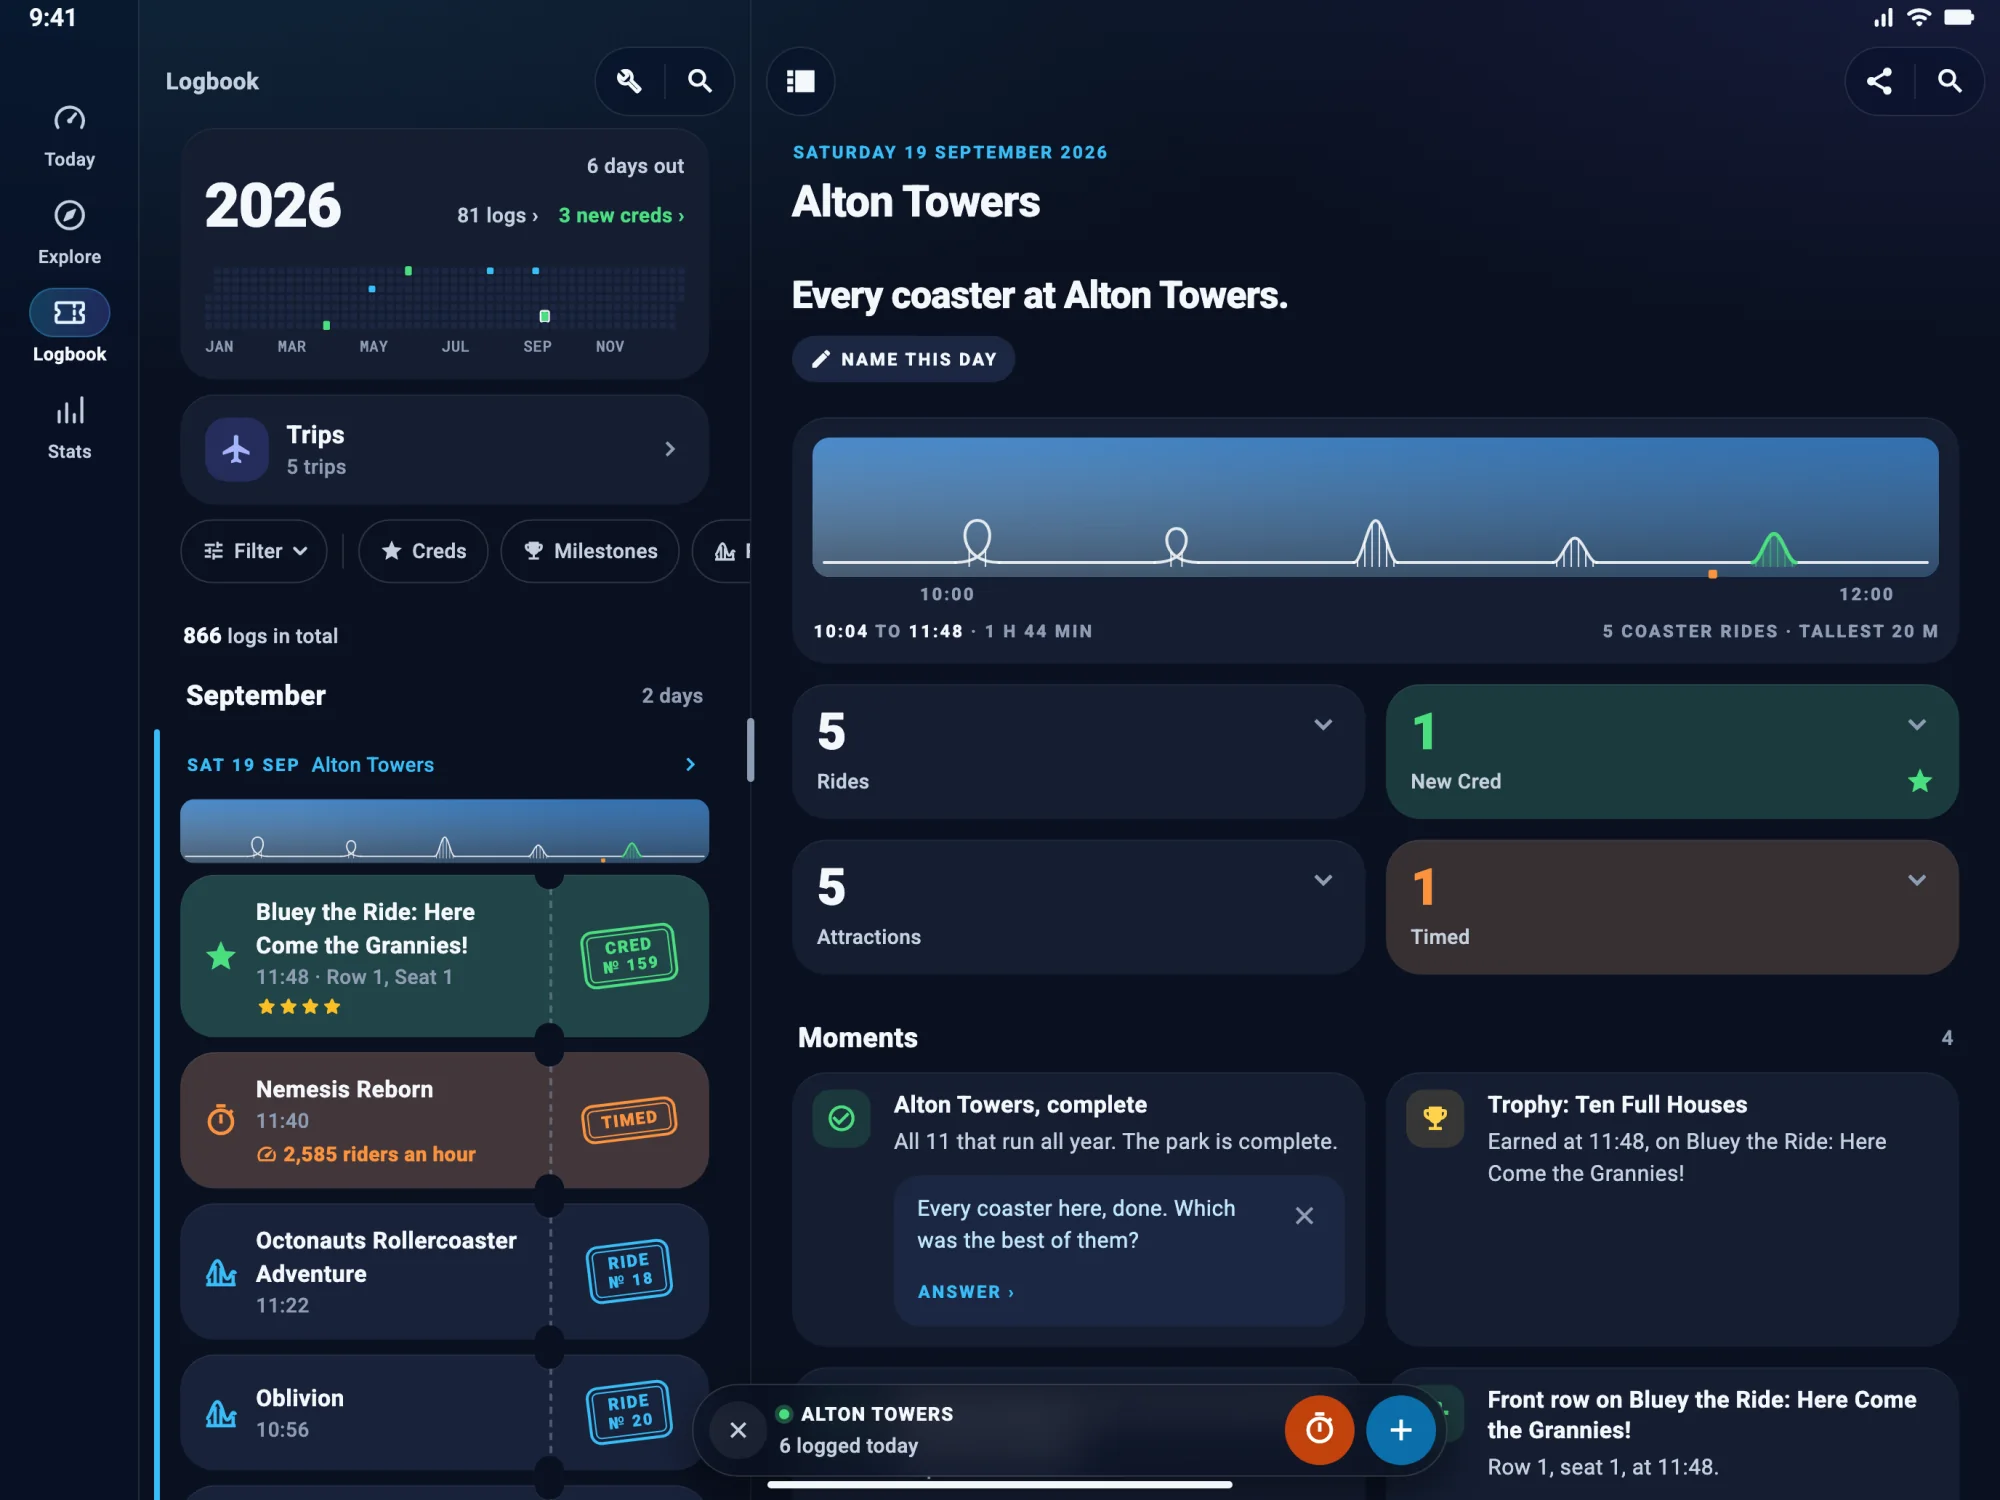Open the Trips airplane icon

pos(237,449)
